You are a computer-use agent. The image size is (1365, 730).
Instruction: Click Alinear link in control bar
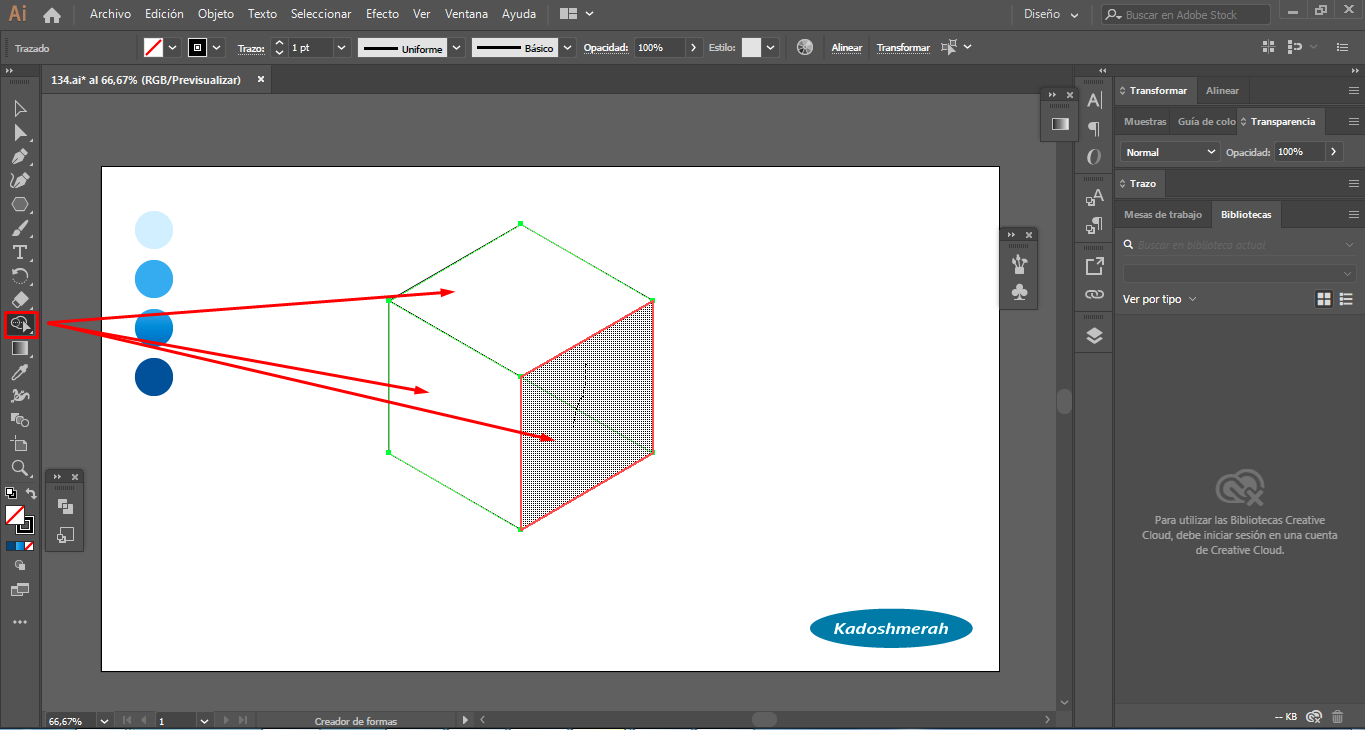point(847,47)
